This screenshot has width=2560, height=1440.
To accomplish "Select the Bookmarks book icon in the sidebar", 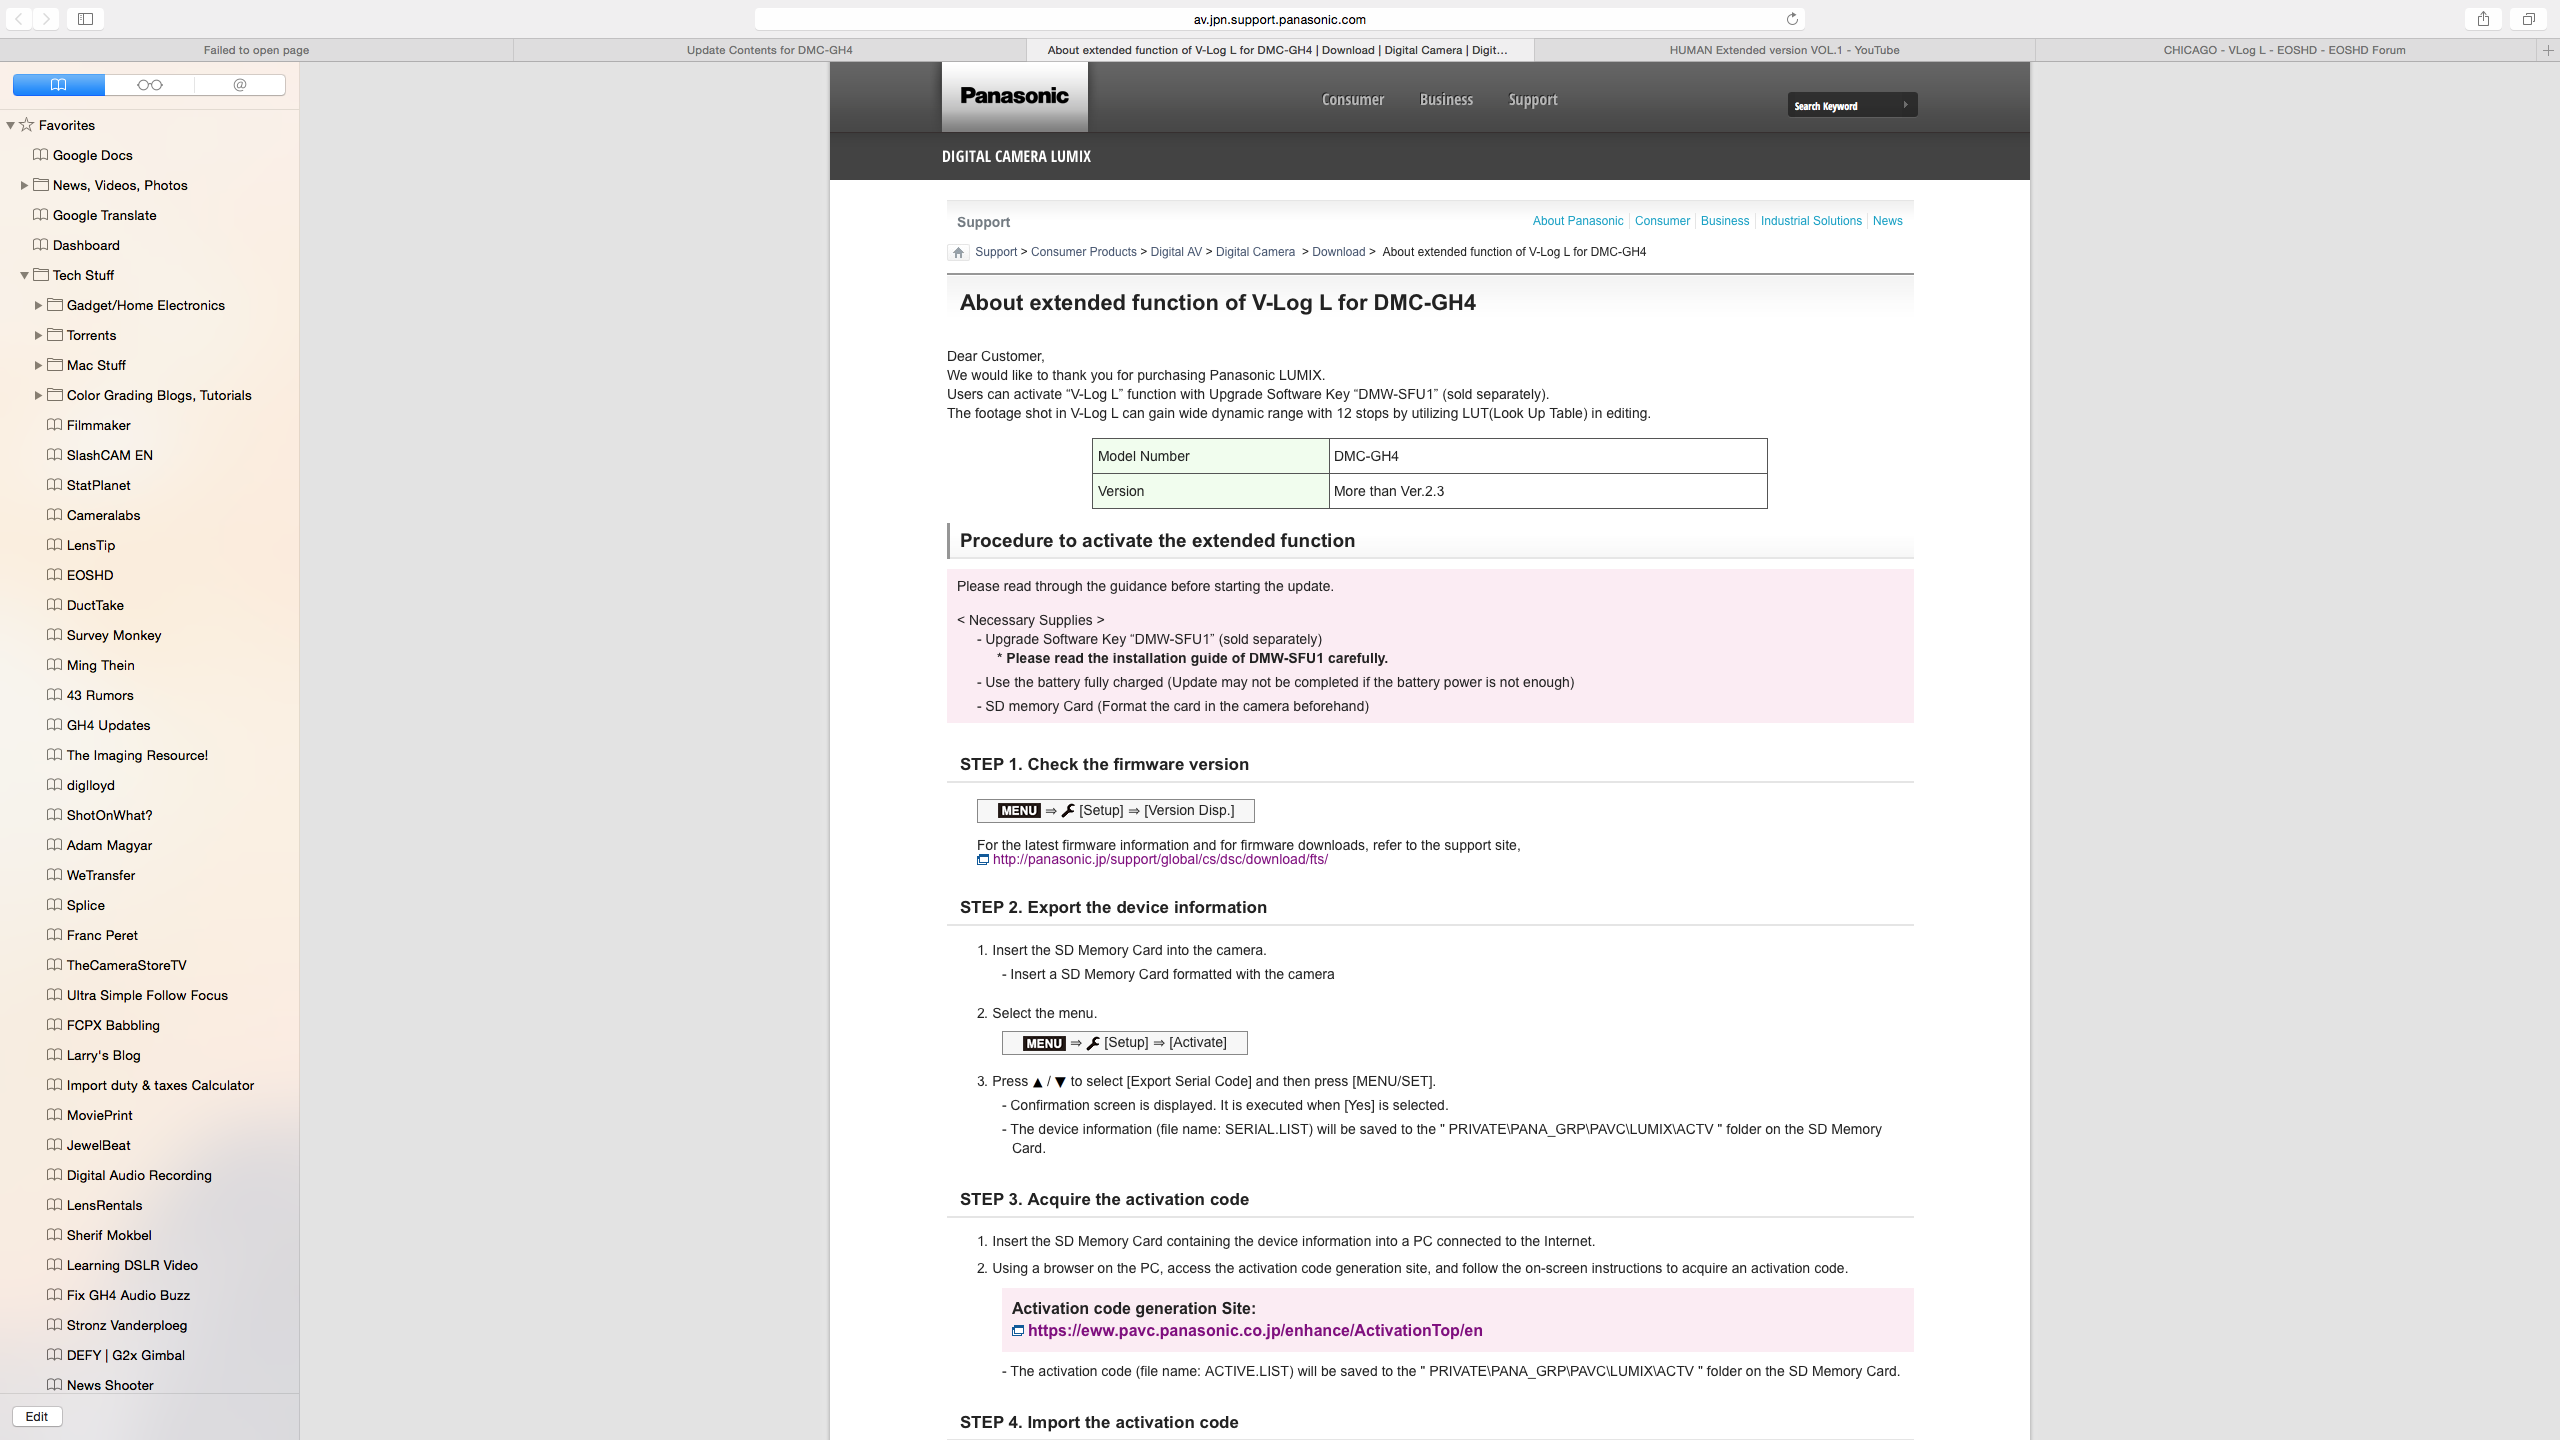I will coord(59,85).
